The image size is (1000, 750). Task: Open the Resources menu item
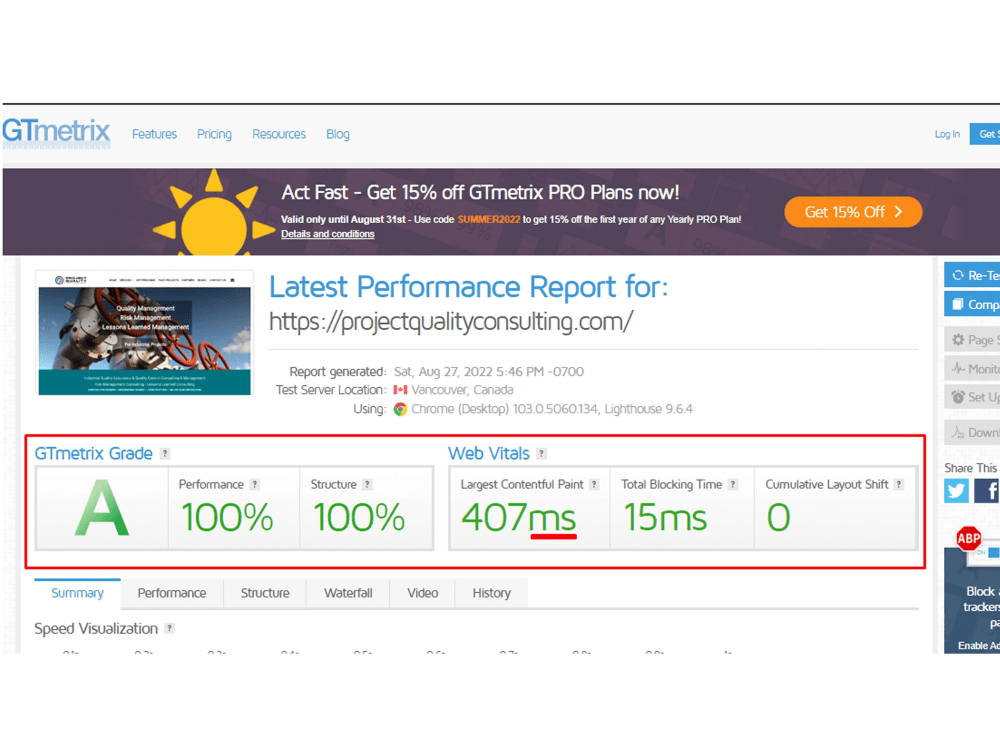point(279,134)
